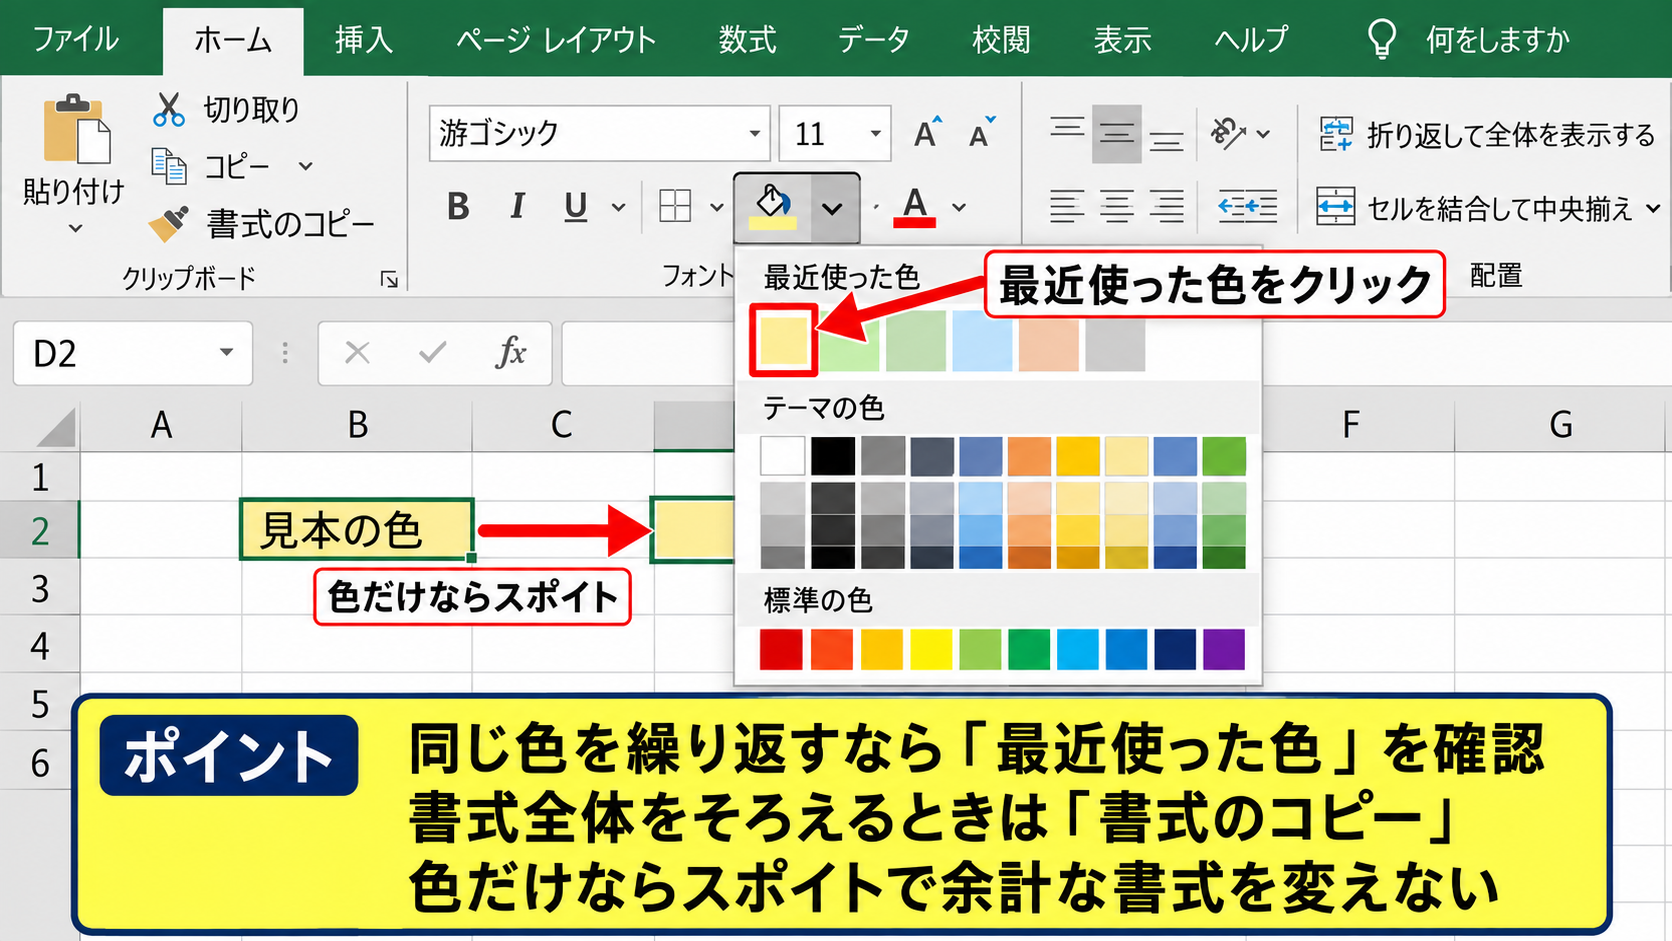This screenshot has width=1672, height=941.
Task: Click the Cut (切り取り) scissors icon
Action: coord(169,110)
